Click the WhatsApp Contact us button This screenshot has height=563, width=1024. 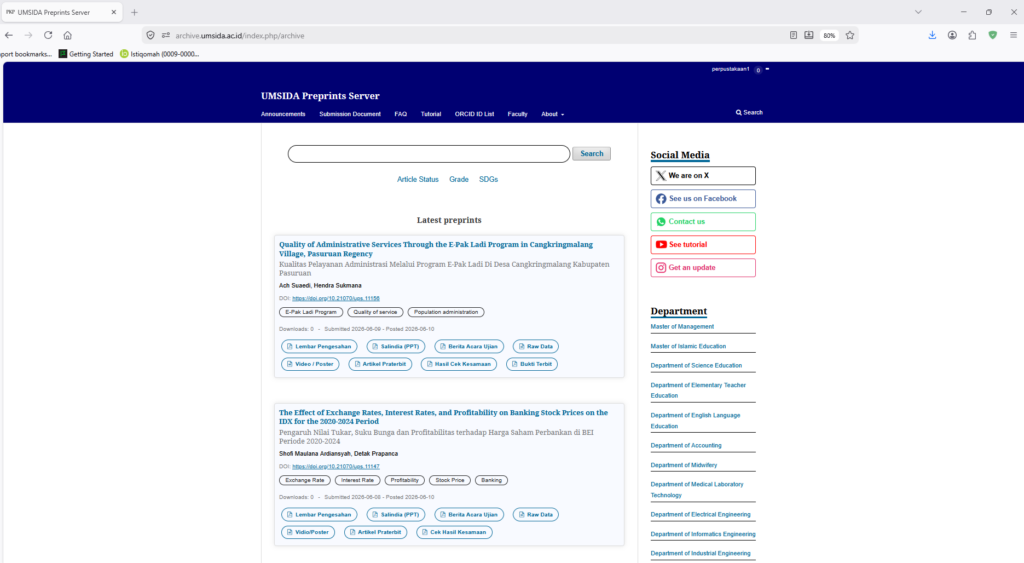tap(703, 221)
